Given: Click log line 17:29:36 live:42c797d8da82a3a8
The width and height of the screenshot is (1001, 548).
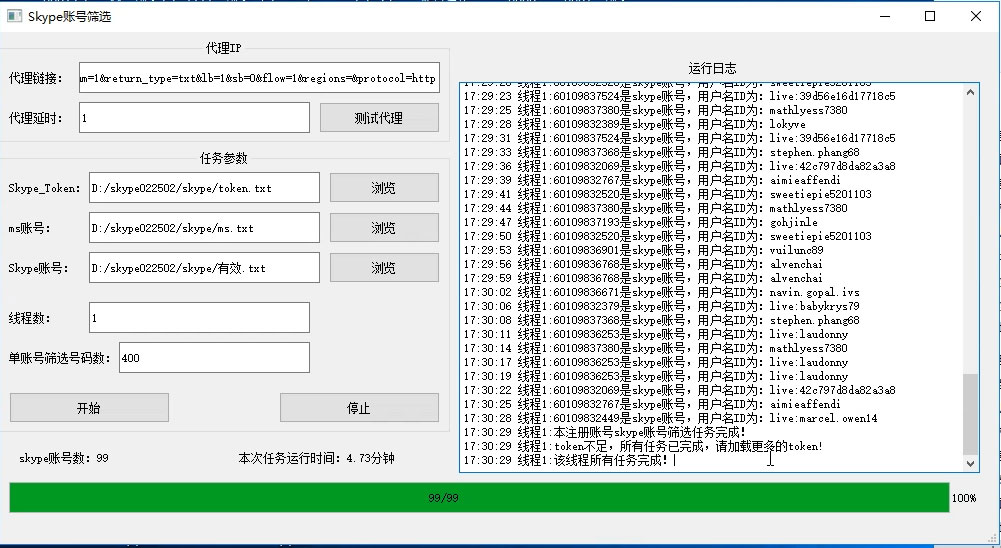Looking at the screenshot, I should [x=679, y=166].
